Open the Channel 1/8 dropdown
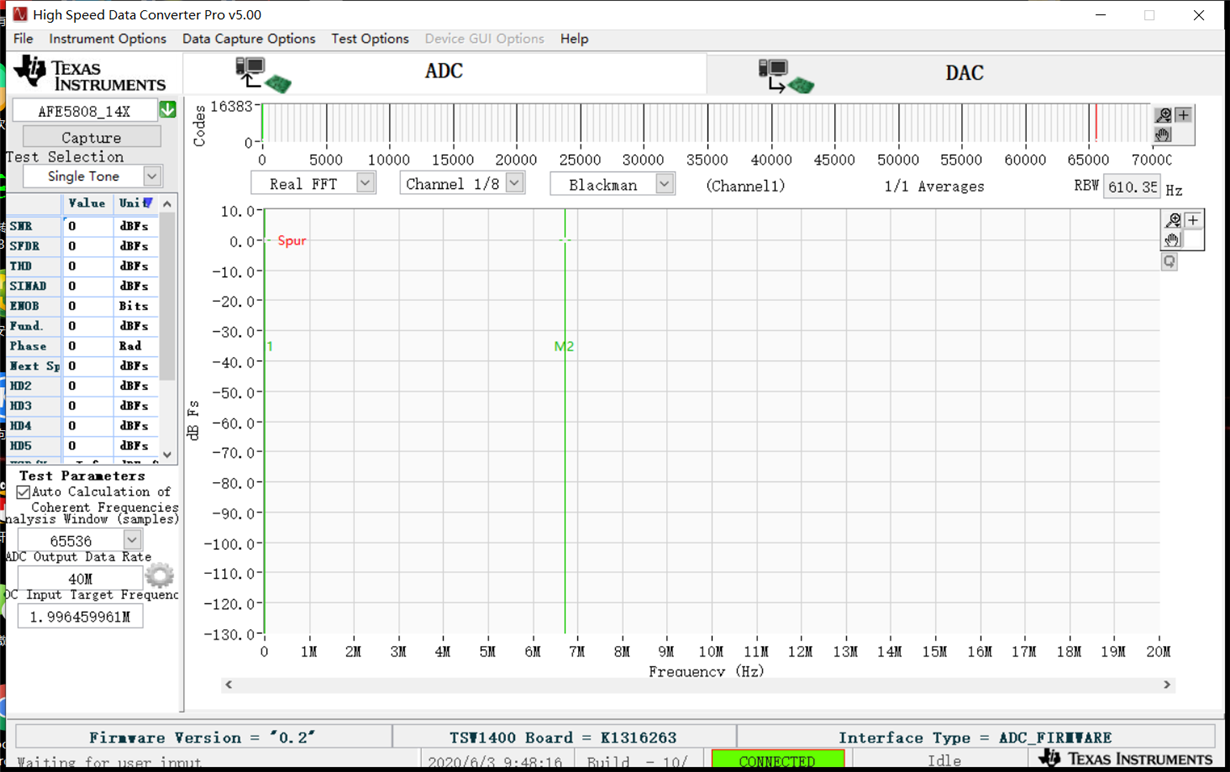Image resolution: width=1230 pixels, height=772 pixels. coord(515,183)
